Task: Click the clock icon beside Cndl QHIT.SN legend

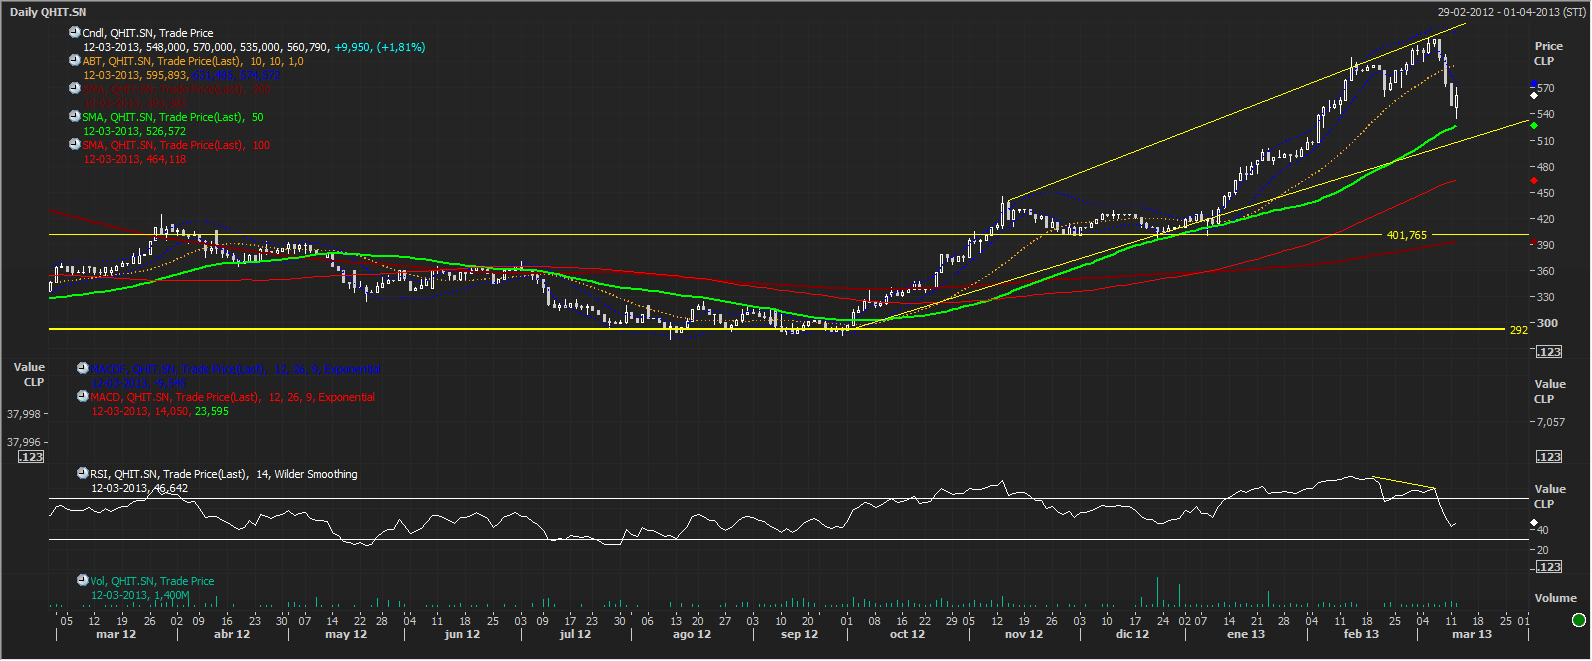Action: [74, 32]
